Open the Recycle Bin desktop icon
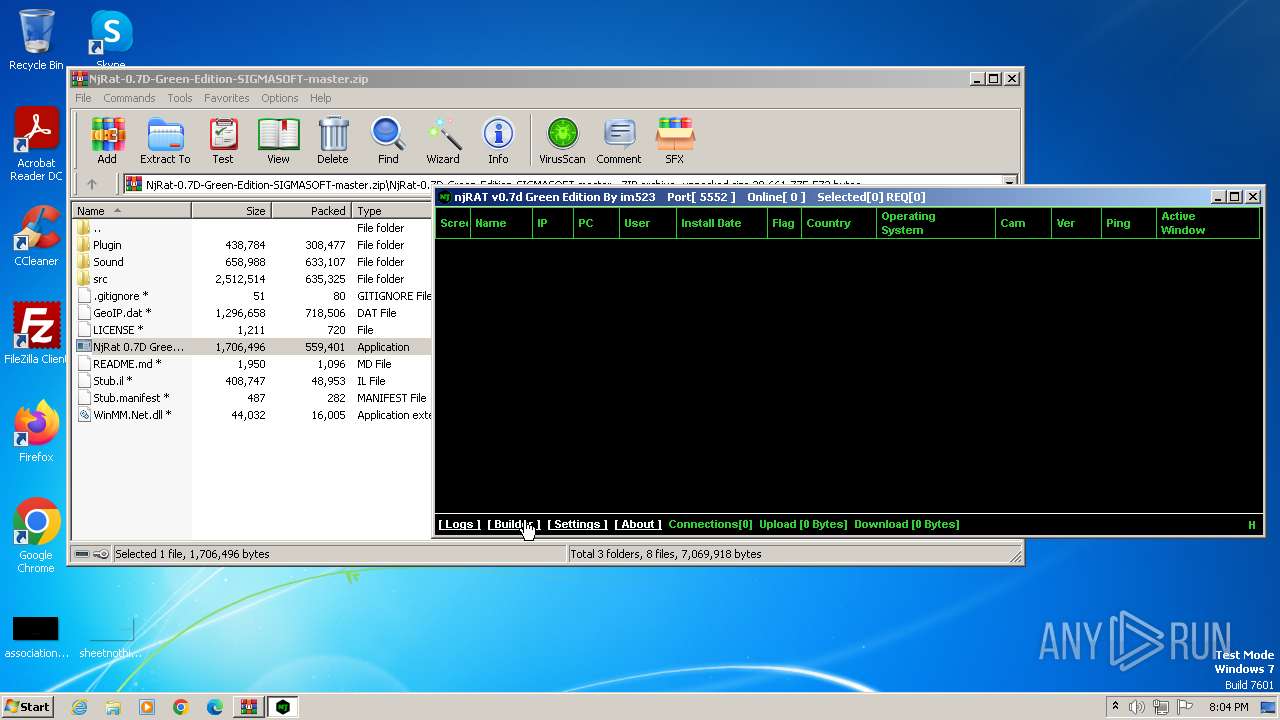The height and width of the screenshot is (720, 1280). point(36,40)
